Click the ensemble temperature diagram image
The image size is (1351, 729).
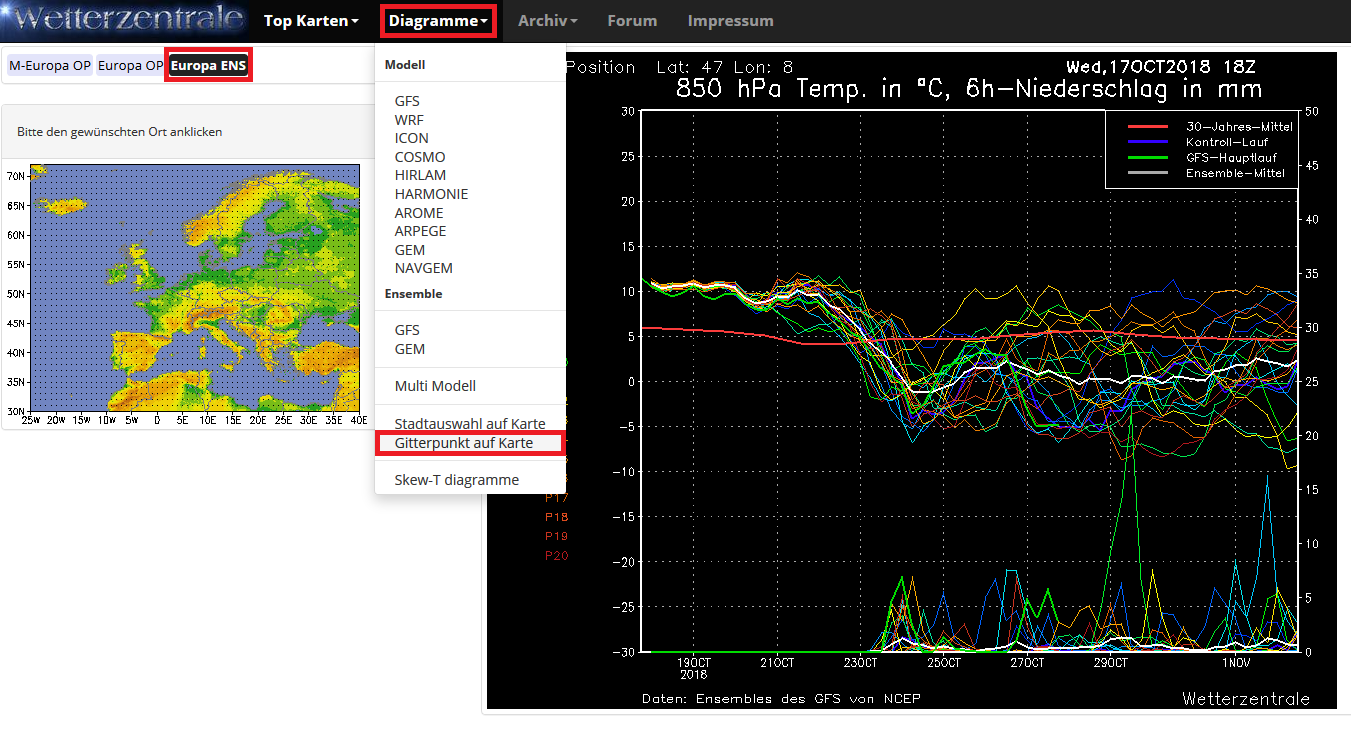click(x=911, y=381)
